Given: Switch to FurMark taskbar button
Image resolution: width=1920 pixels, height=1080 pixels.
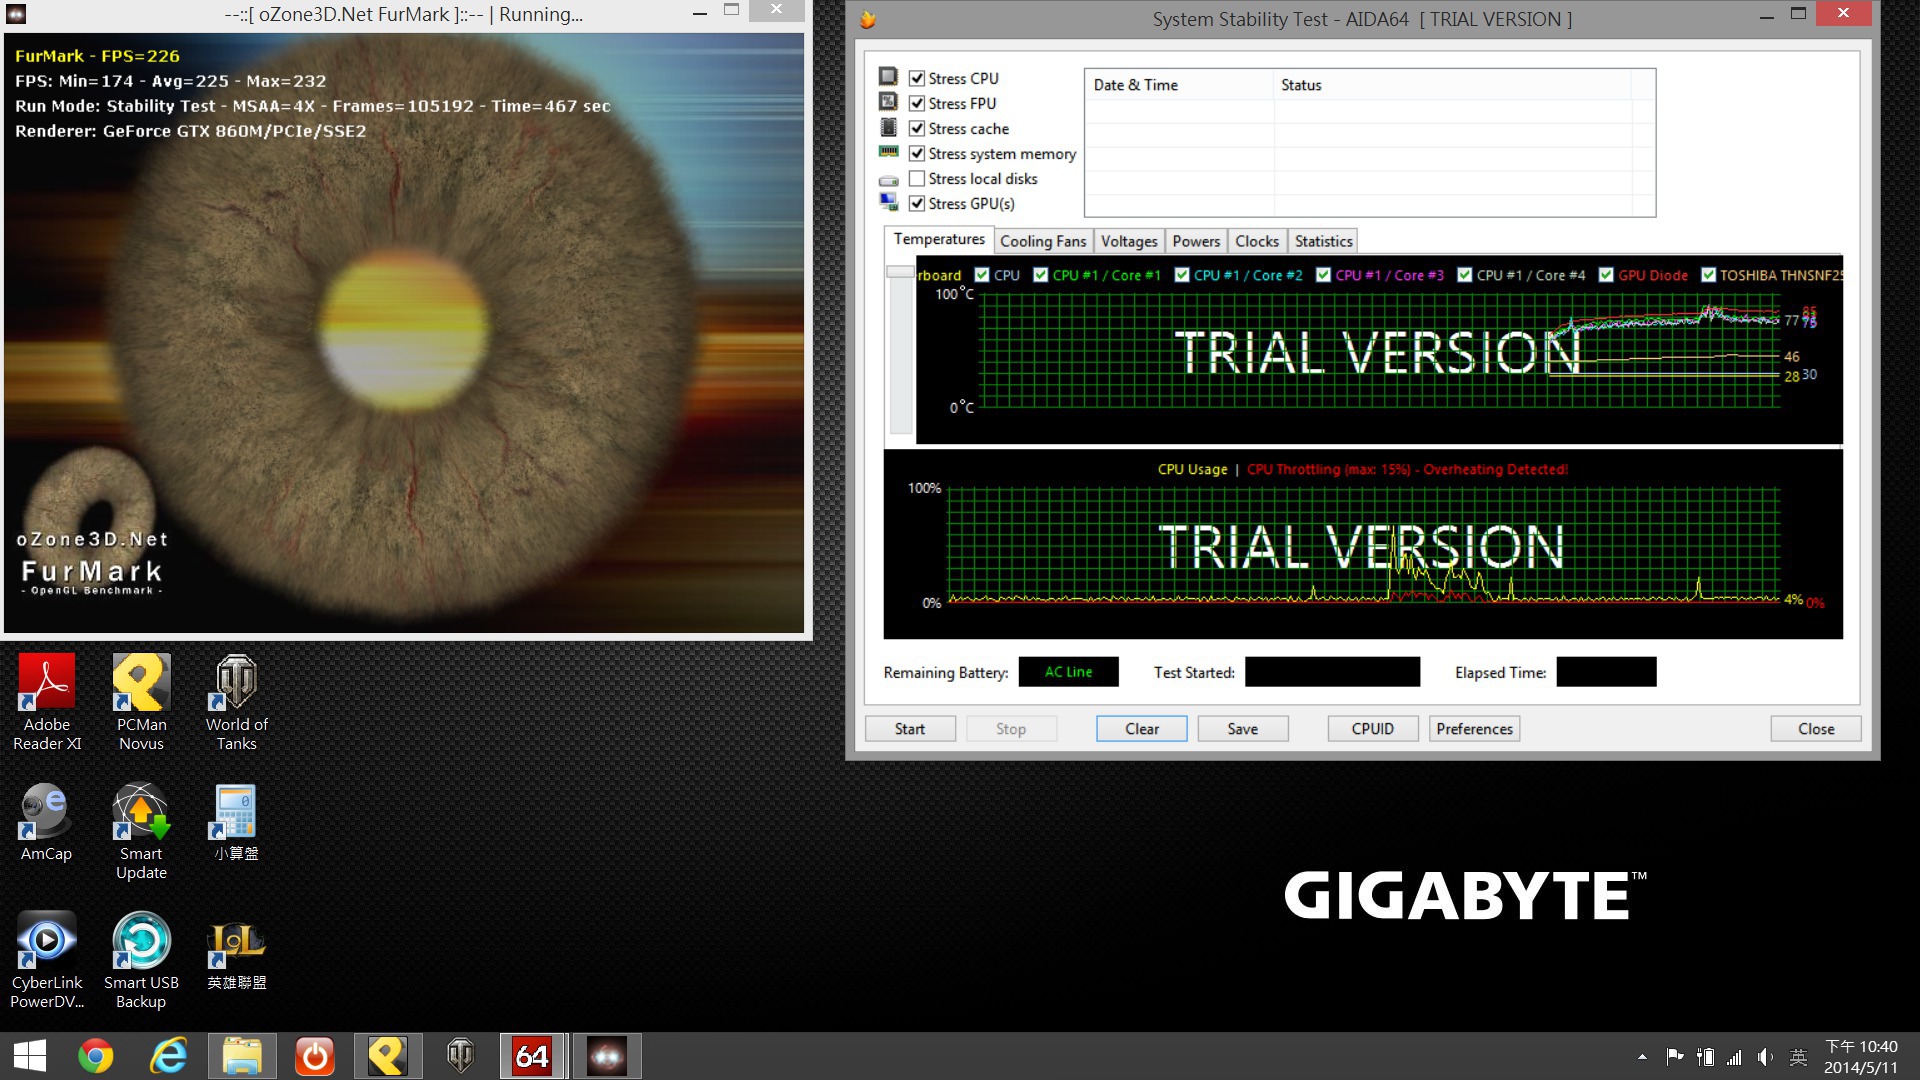Looking at the screenshot, I should (x=606, y=1056).
